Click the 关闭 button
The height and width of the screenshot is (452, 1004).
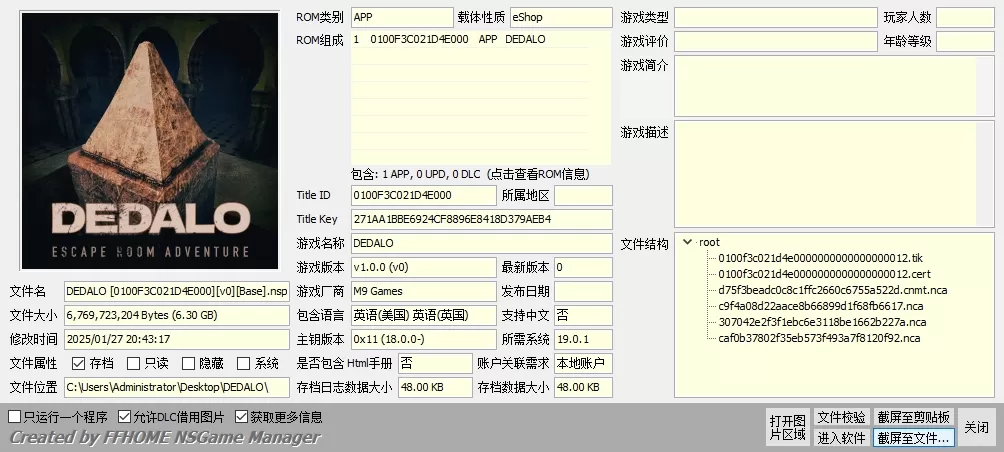pyautogui.click(x=975, y=427)
